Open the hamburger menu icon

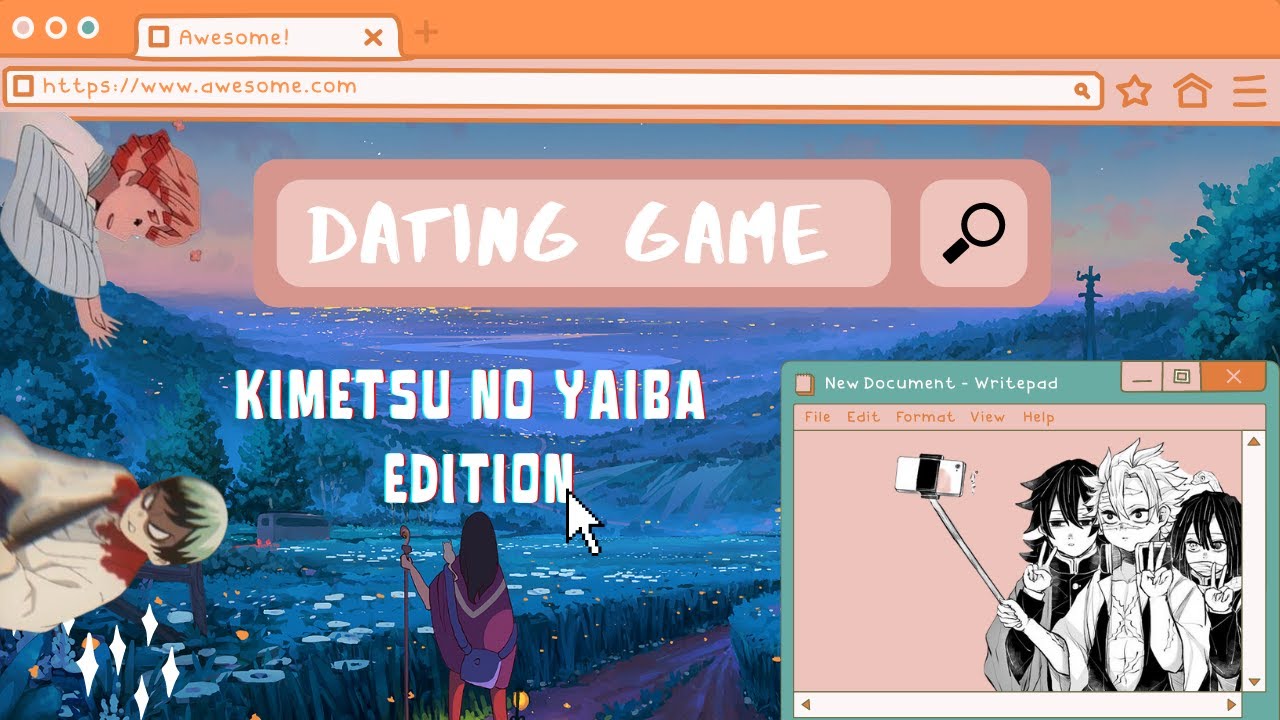[x=1250, y=91]
